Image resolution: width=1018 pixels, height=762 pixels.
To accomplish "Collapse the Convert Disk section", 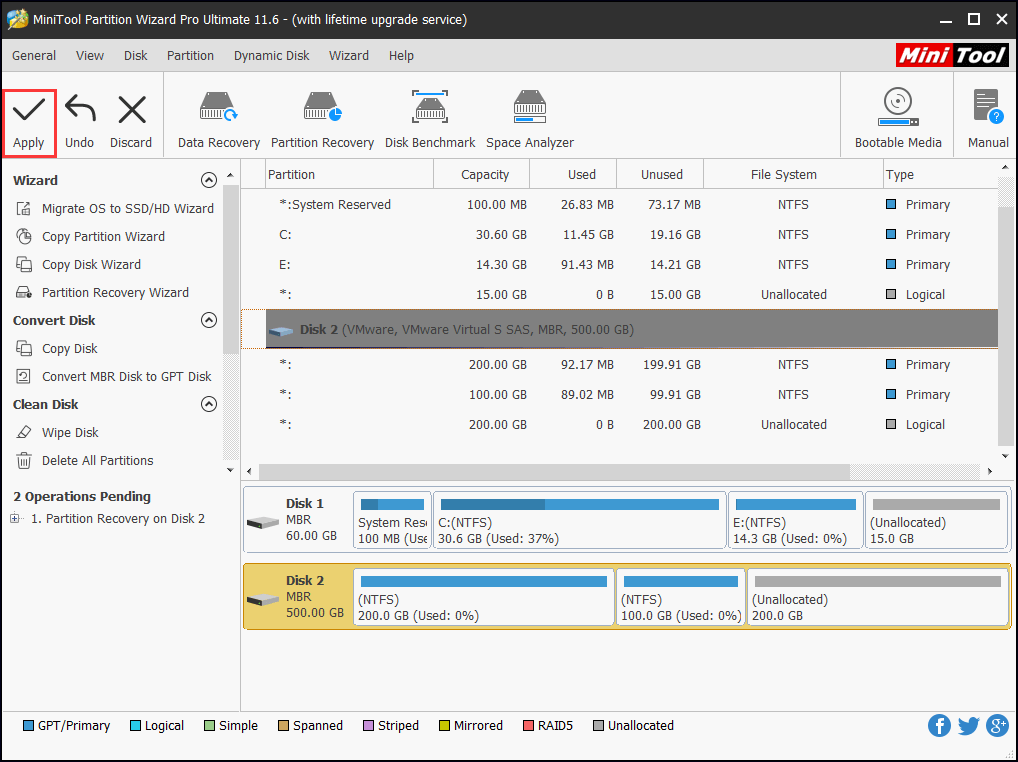I will [x=208, y=320].
